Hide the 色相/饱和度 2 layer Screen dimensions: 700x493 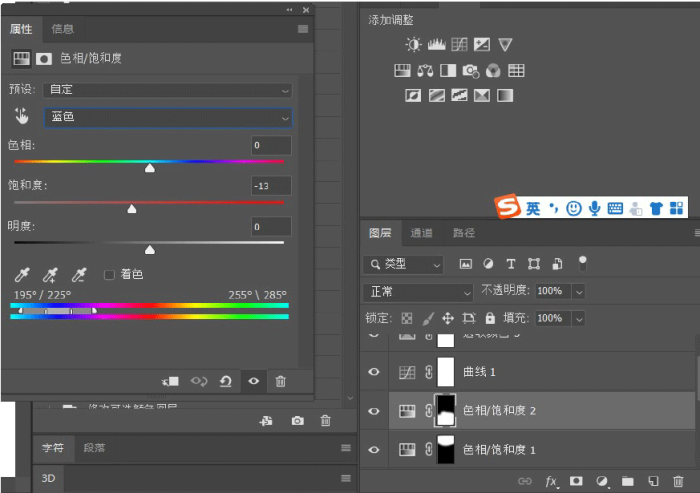(374, 411)
